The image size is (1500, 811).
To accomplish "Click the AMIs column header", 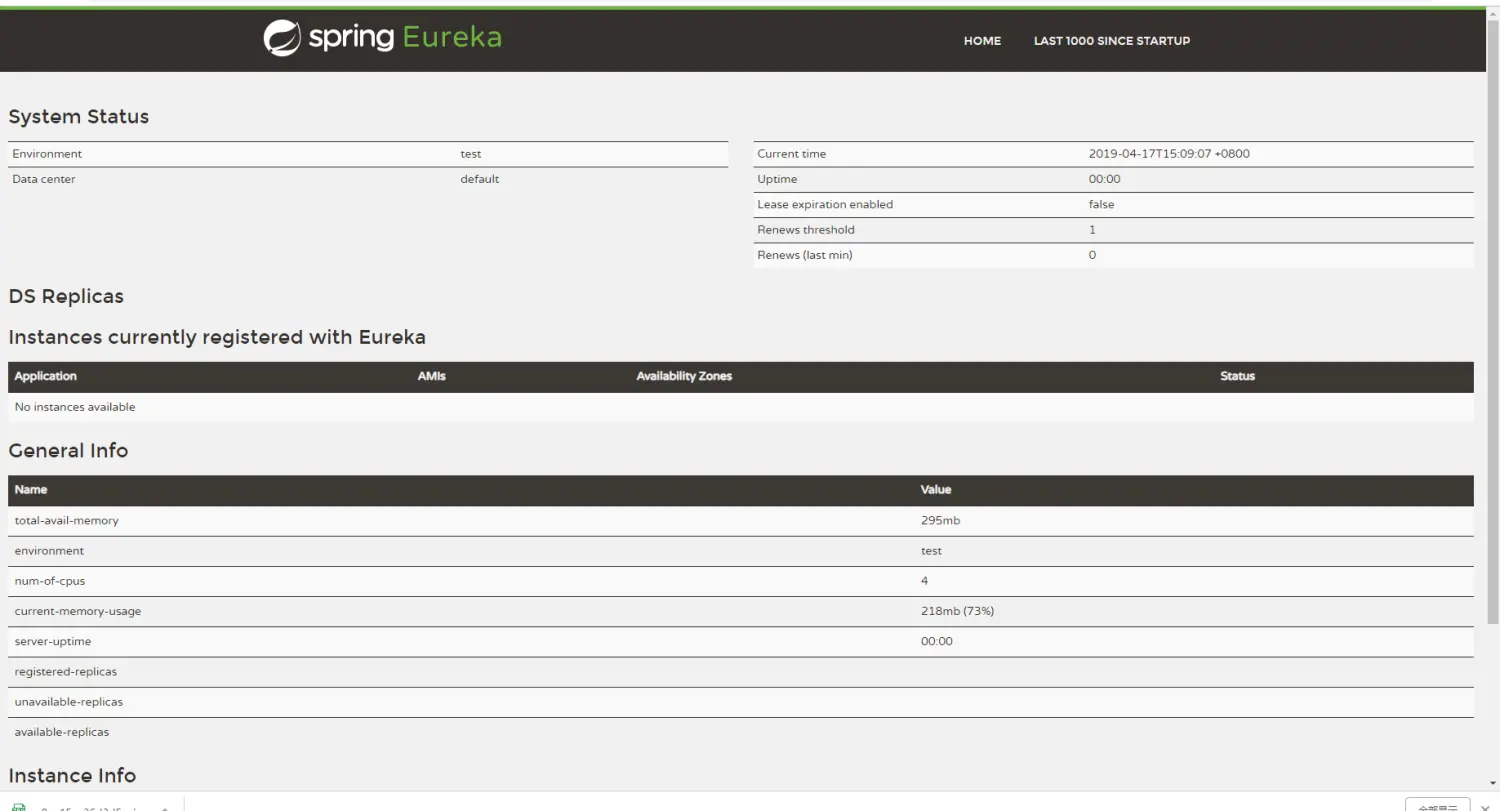I will [x=432, y=376].
